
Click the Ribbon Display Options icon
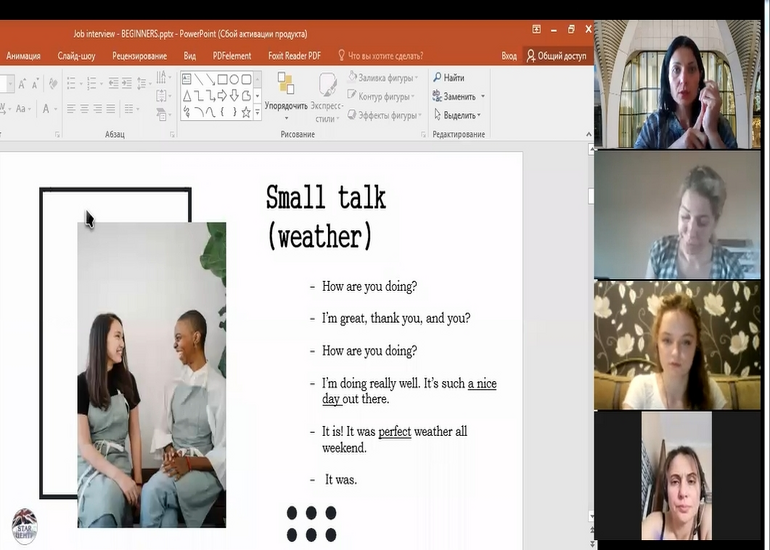(537, 30)
